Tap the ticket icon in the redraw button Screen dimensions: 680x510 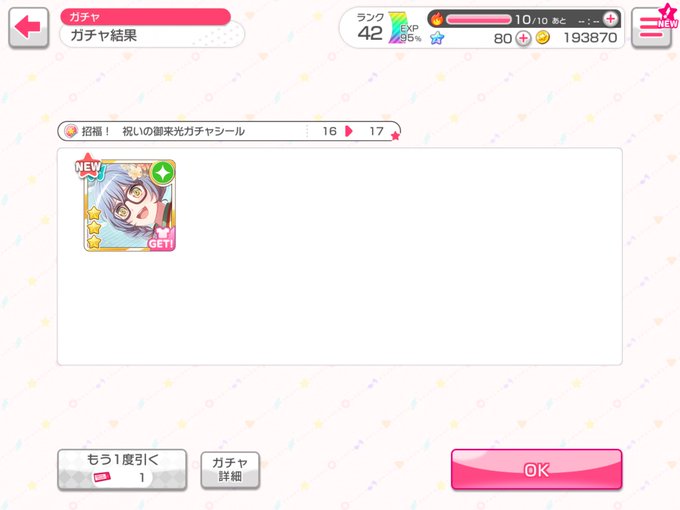(102, 477)
